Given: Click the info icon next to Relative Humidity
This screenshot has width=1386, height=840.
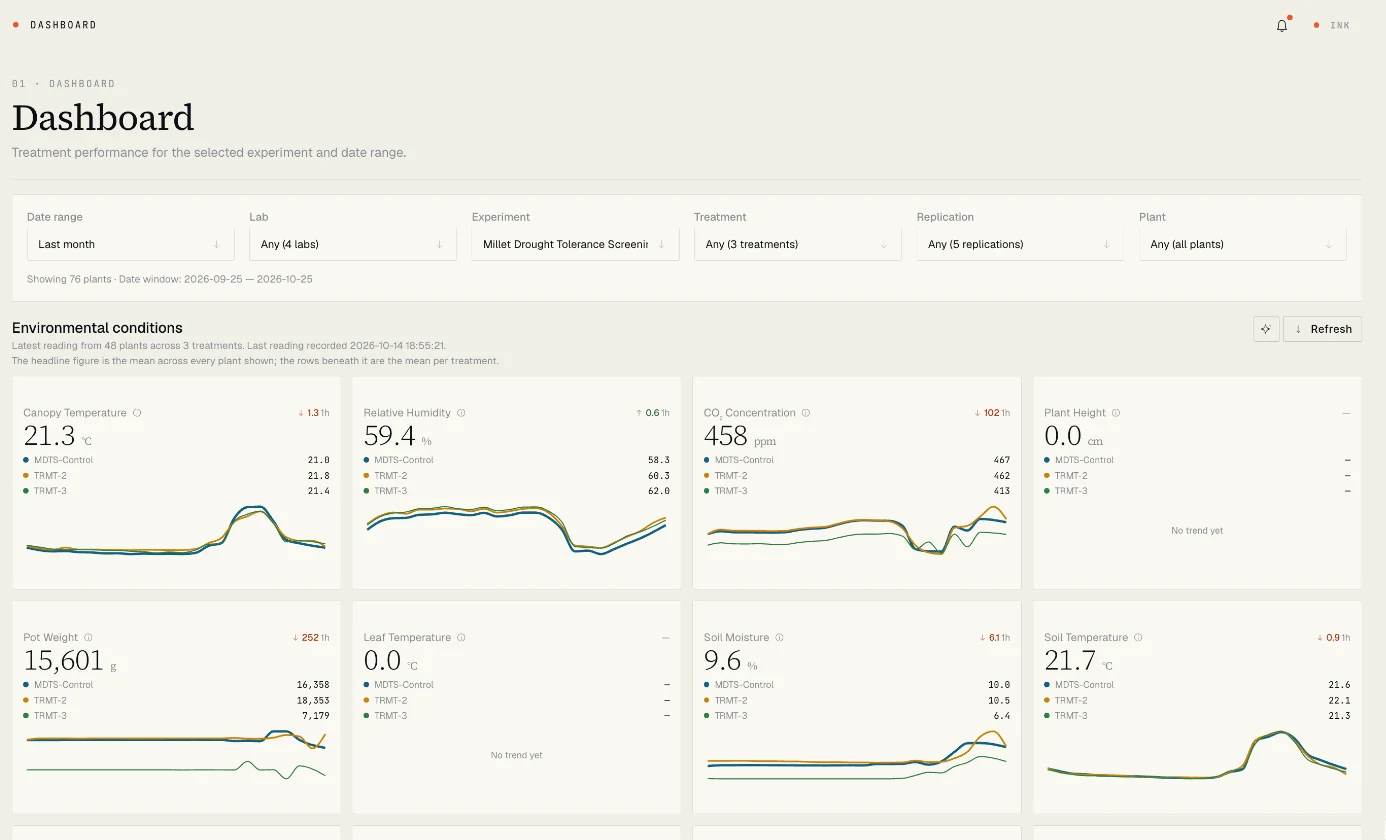Looking at the screenshot, I should pyautogui.click(x=461, y=413).
